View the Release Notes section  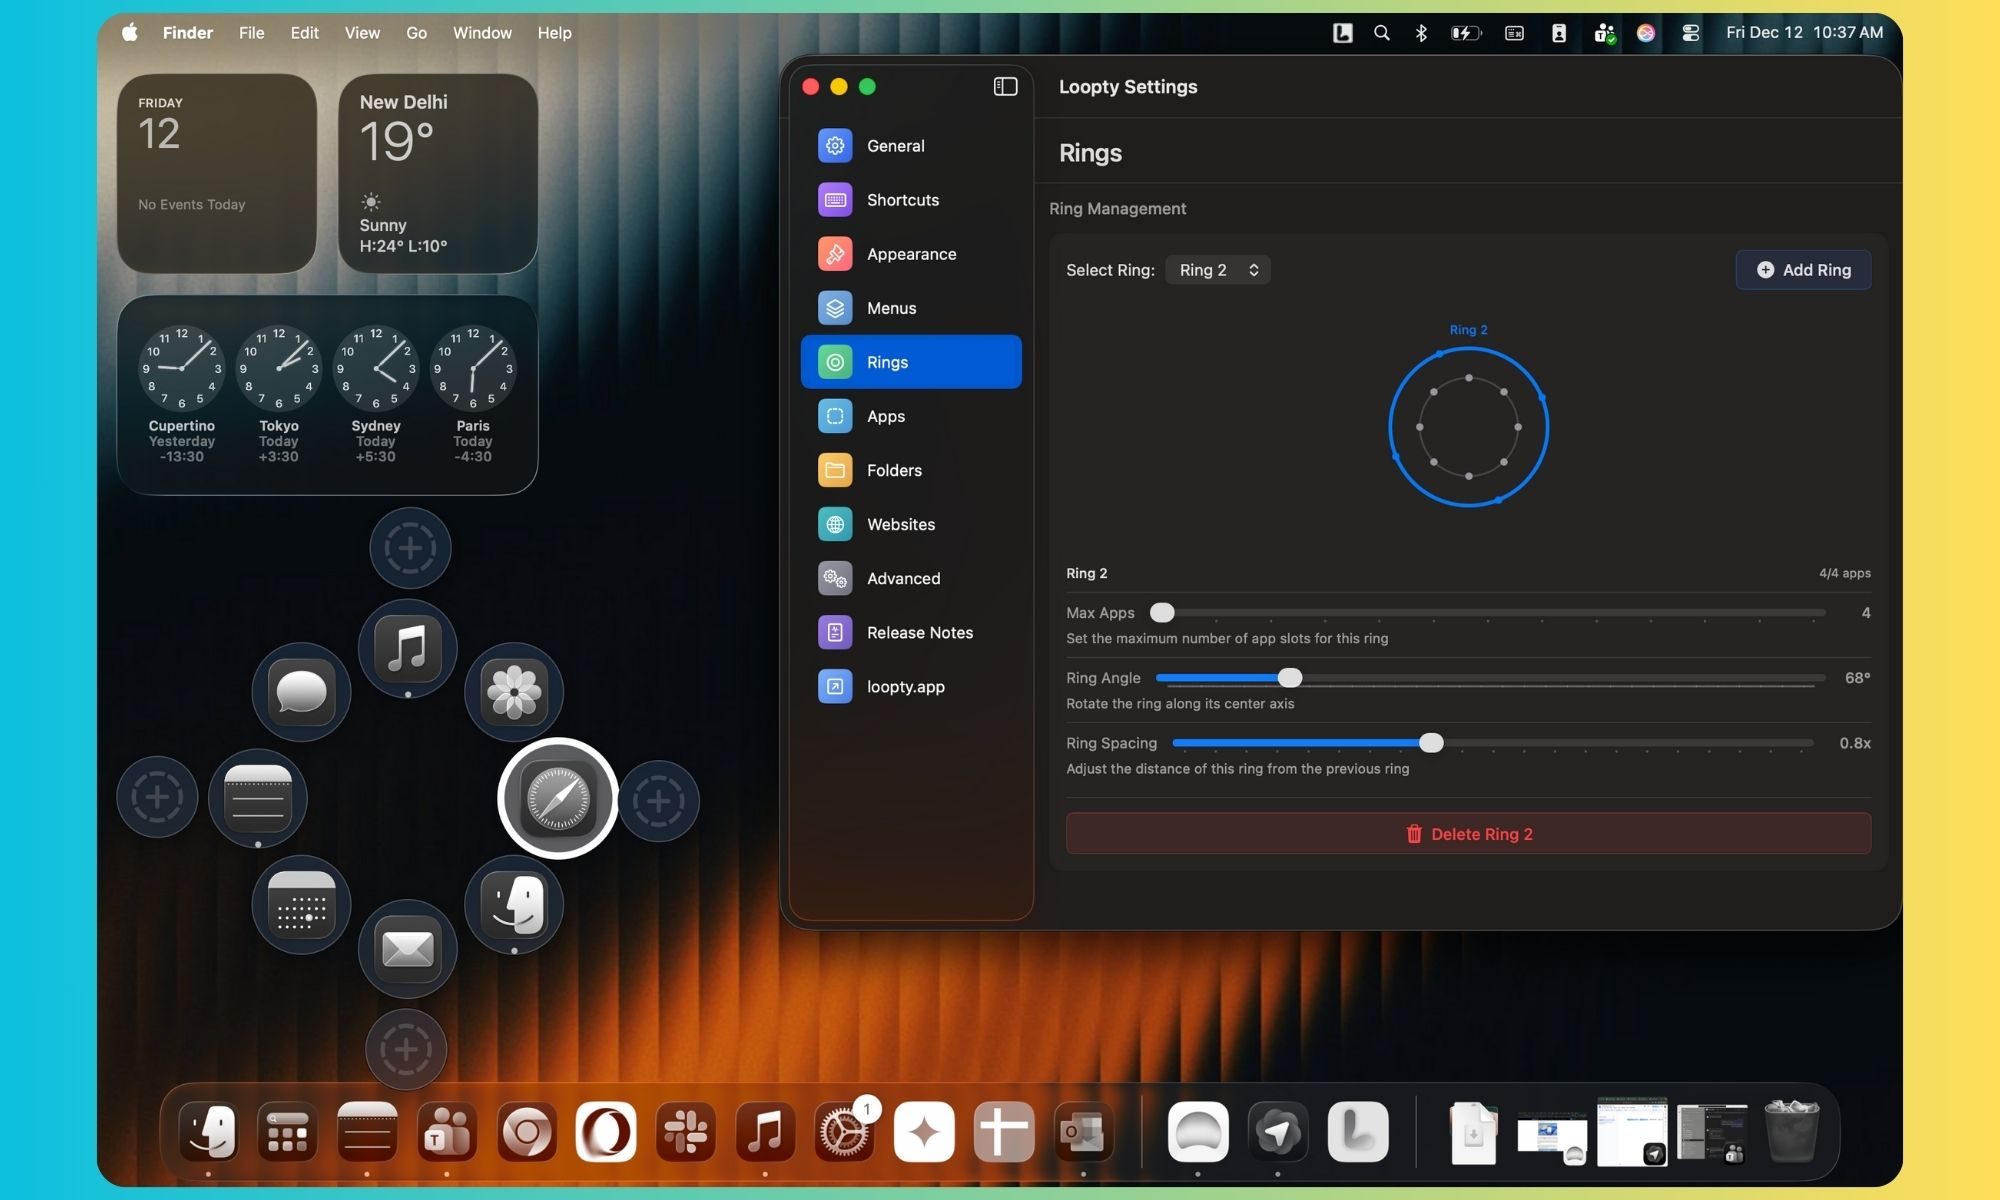click(x=920, y=632)
